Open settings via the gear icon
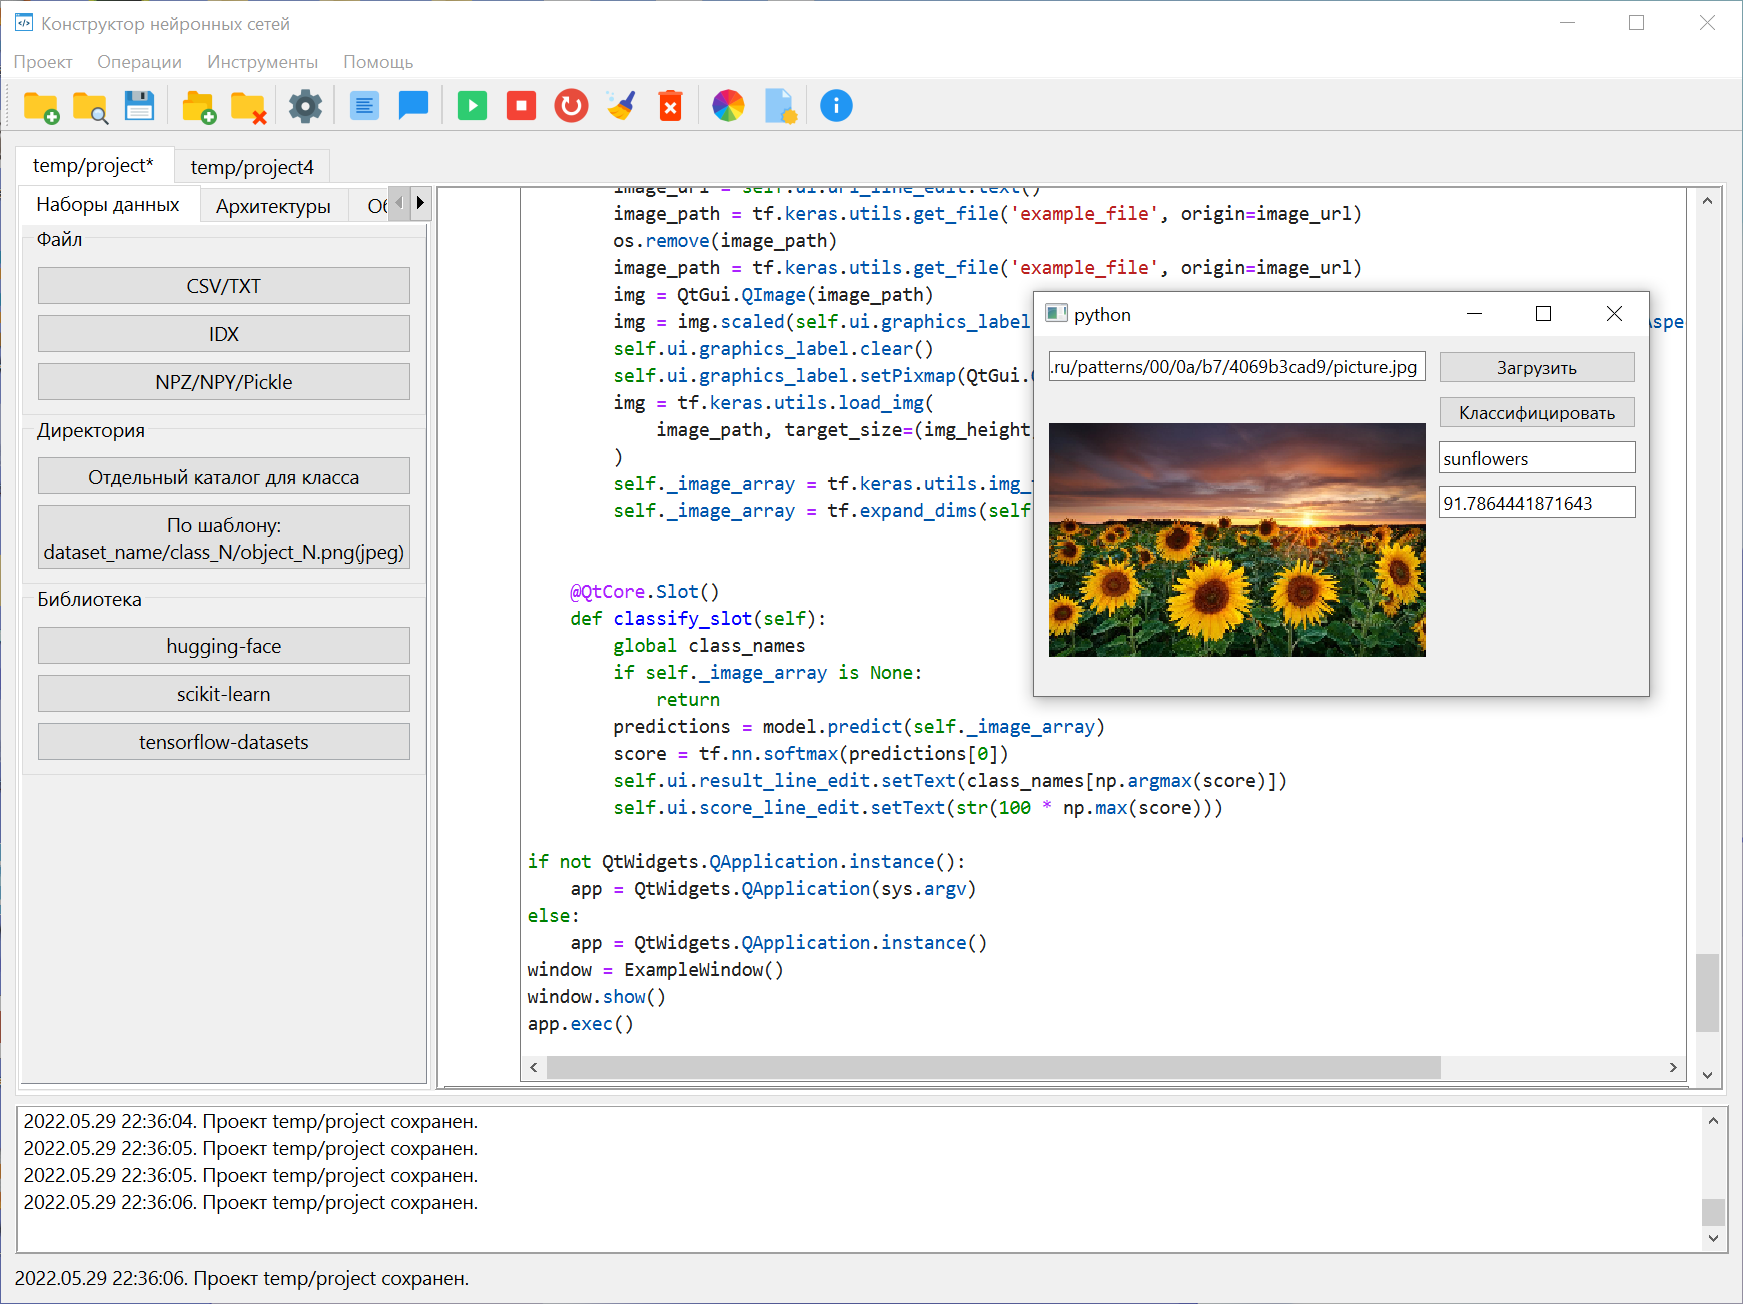Image resolution: width=1743 pixels, height=1304 pixels. pos(306,106)
